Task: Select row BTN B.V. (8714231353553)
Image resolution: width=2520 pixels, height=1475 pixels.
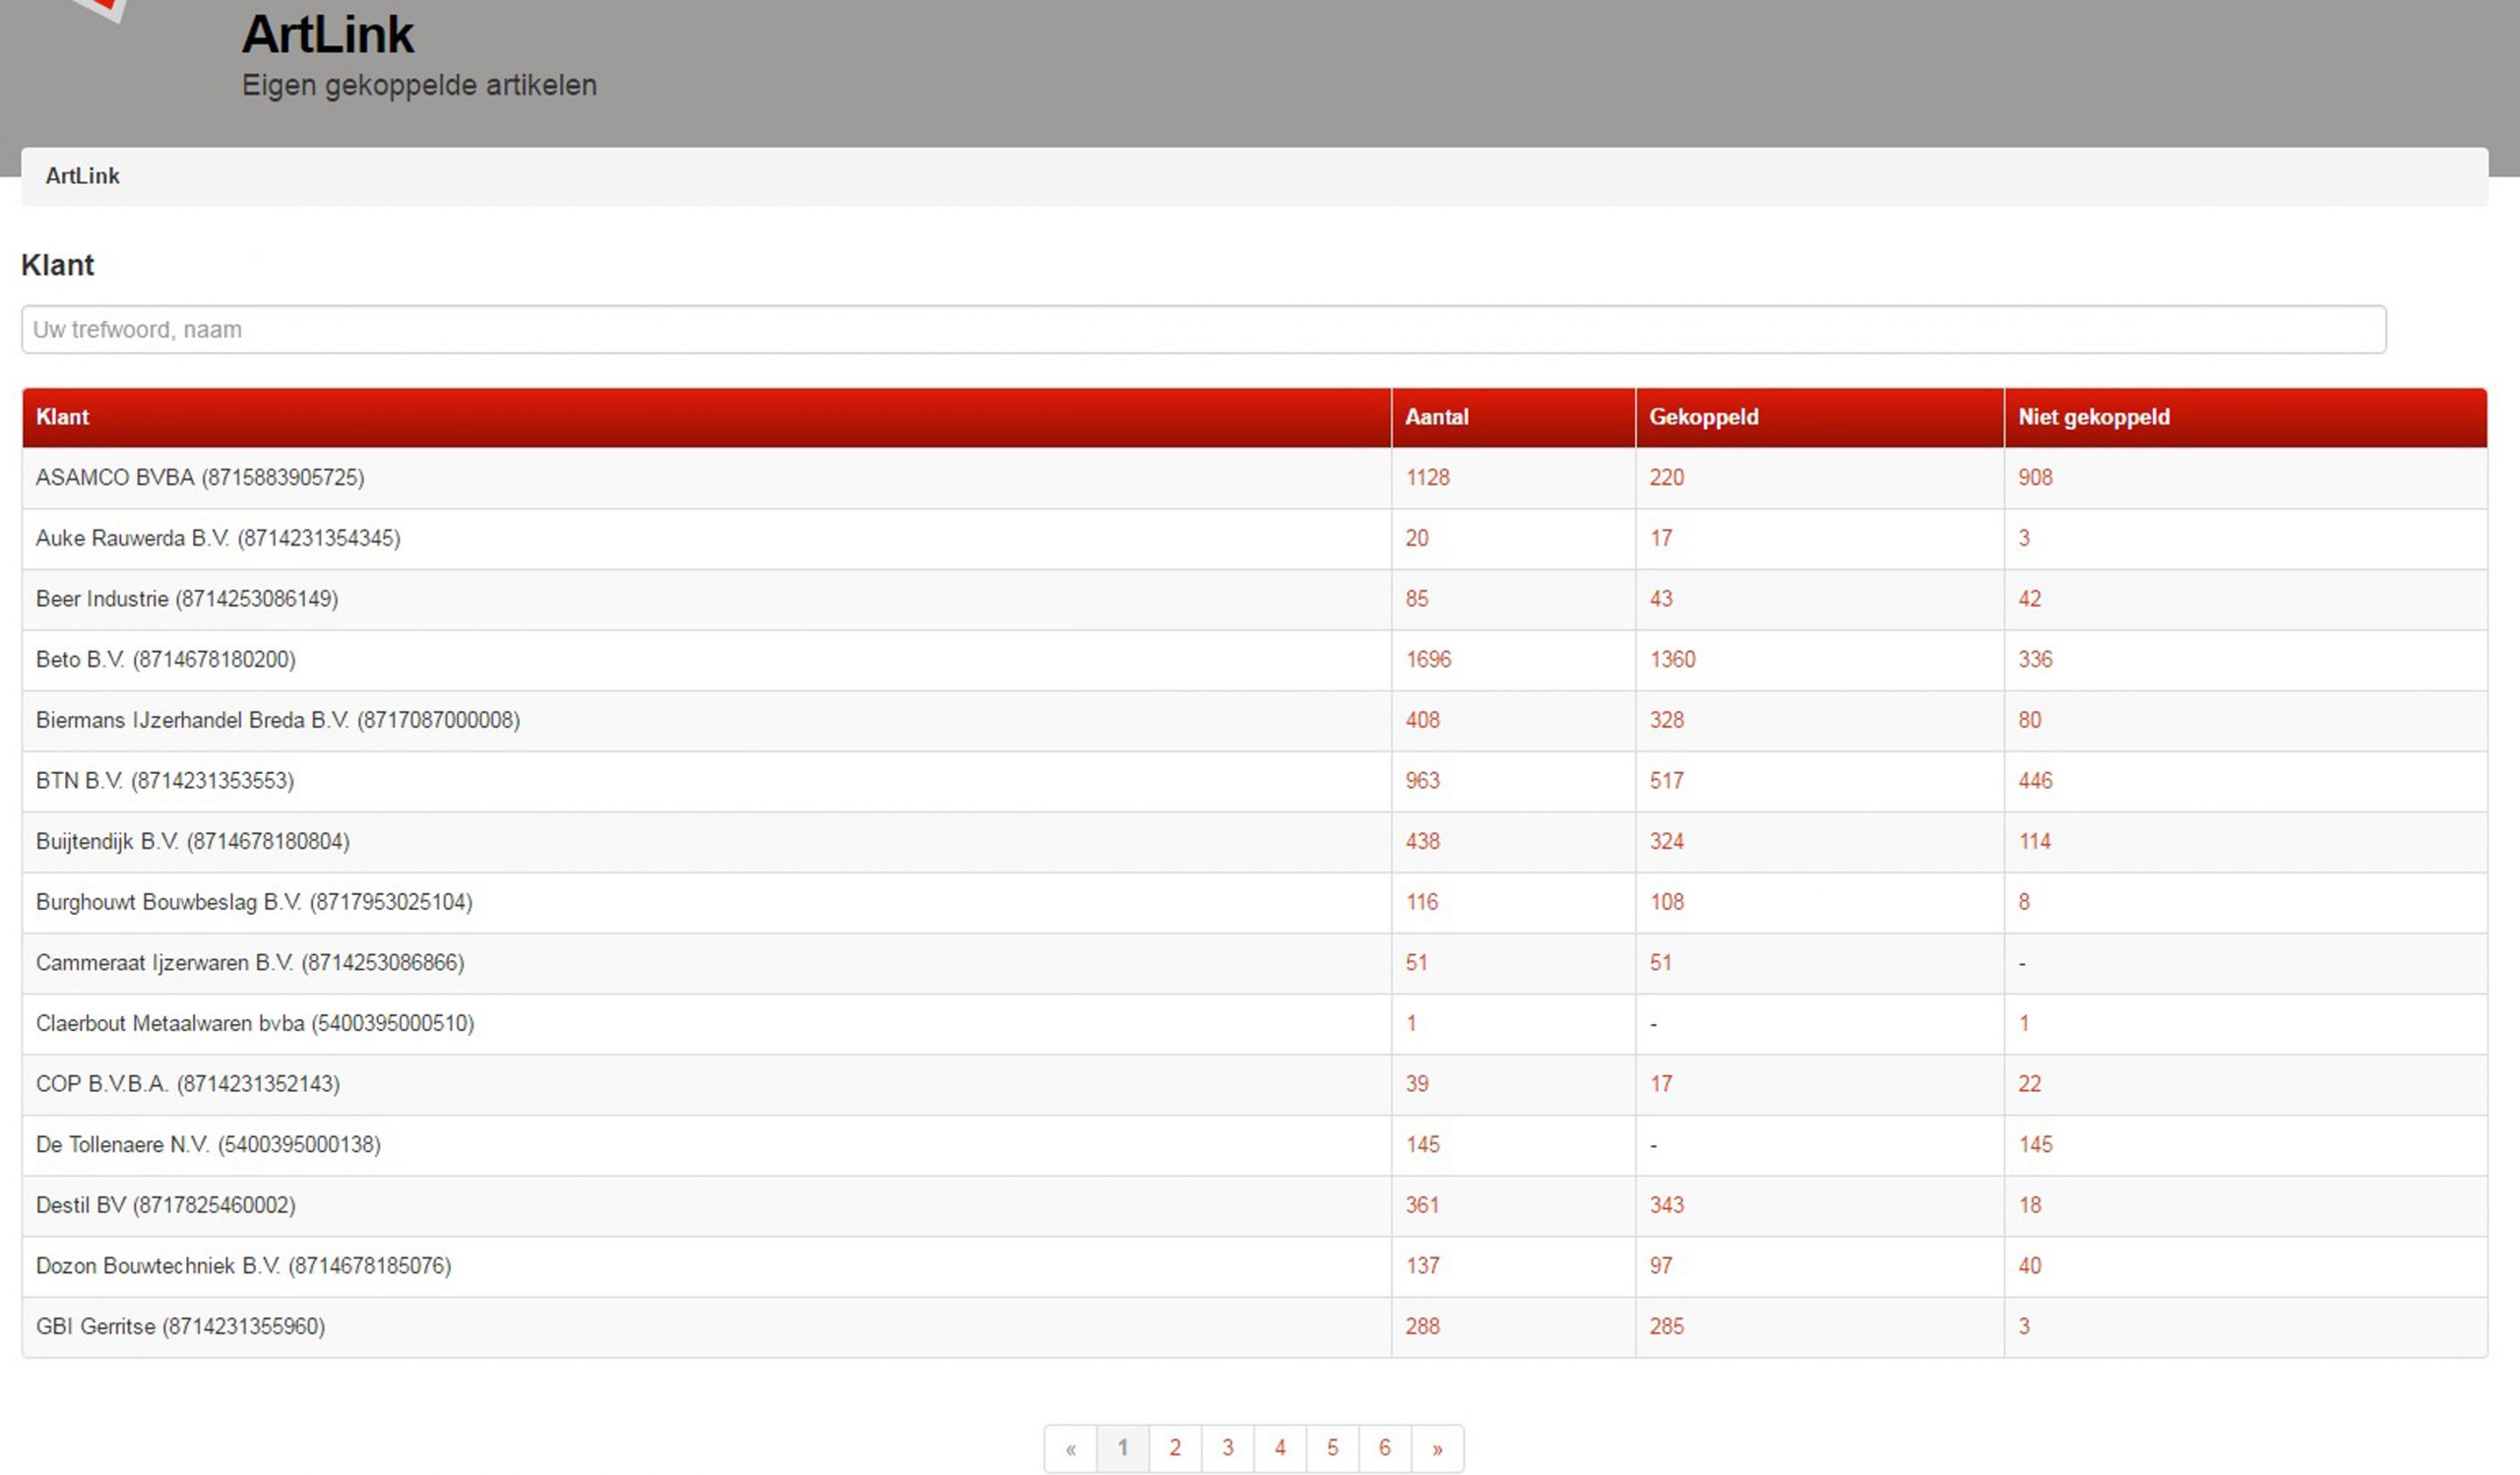Action: point(1254,781)
